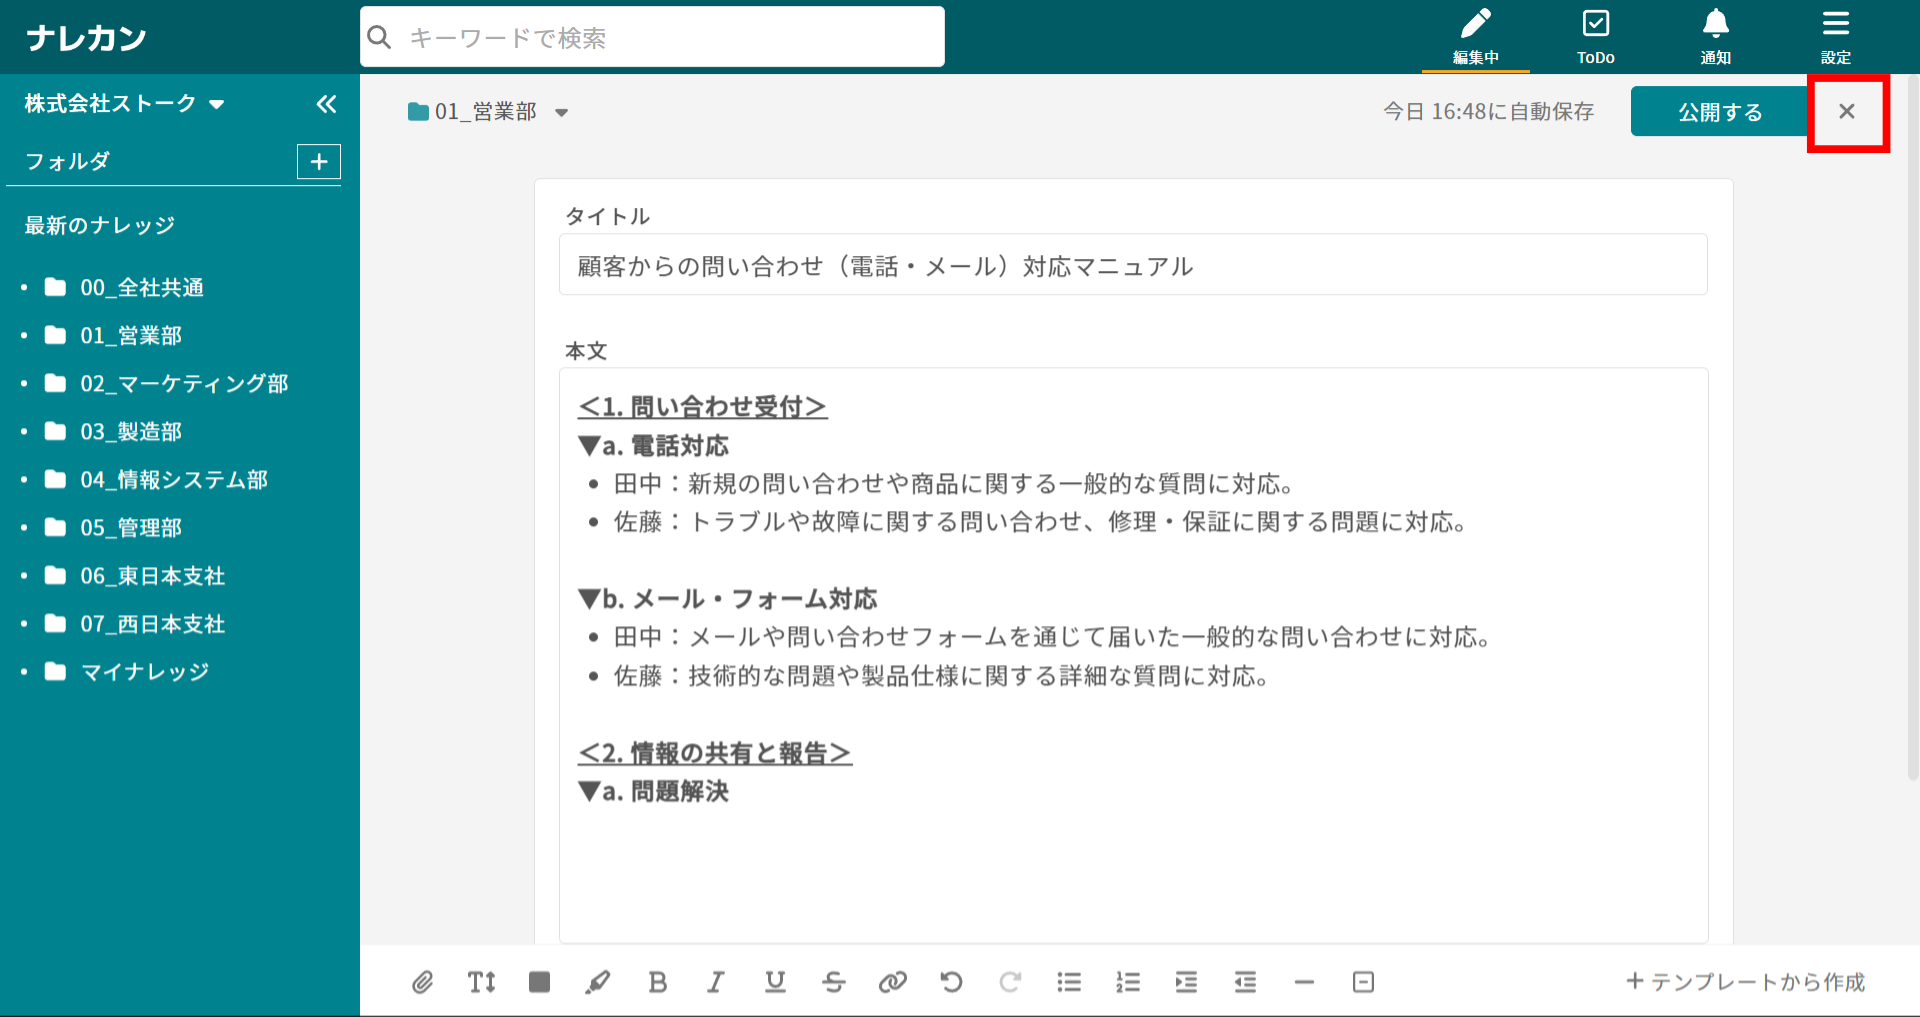The height and width of the screenshot is (1017, 1920).
Task: Open the 通知 notifications tab
Action: pyautogui.click(x=1715, y=37)
